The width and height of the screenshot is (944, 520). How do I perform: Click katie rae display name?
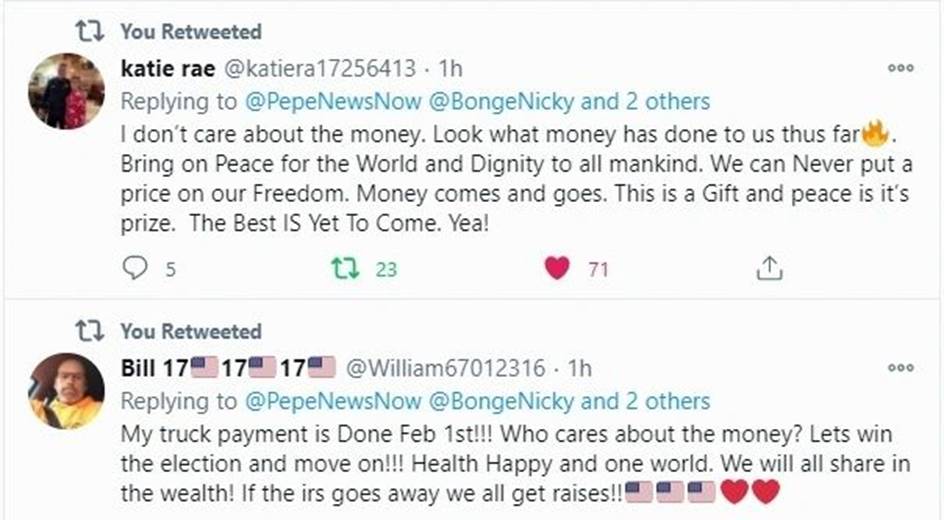click(168, 69)
